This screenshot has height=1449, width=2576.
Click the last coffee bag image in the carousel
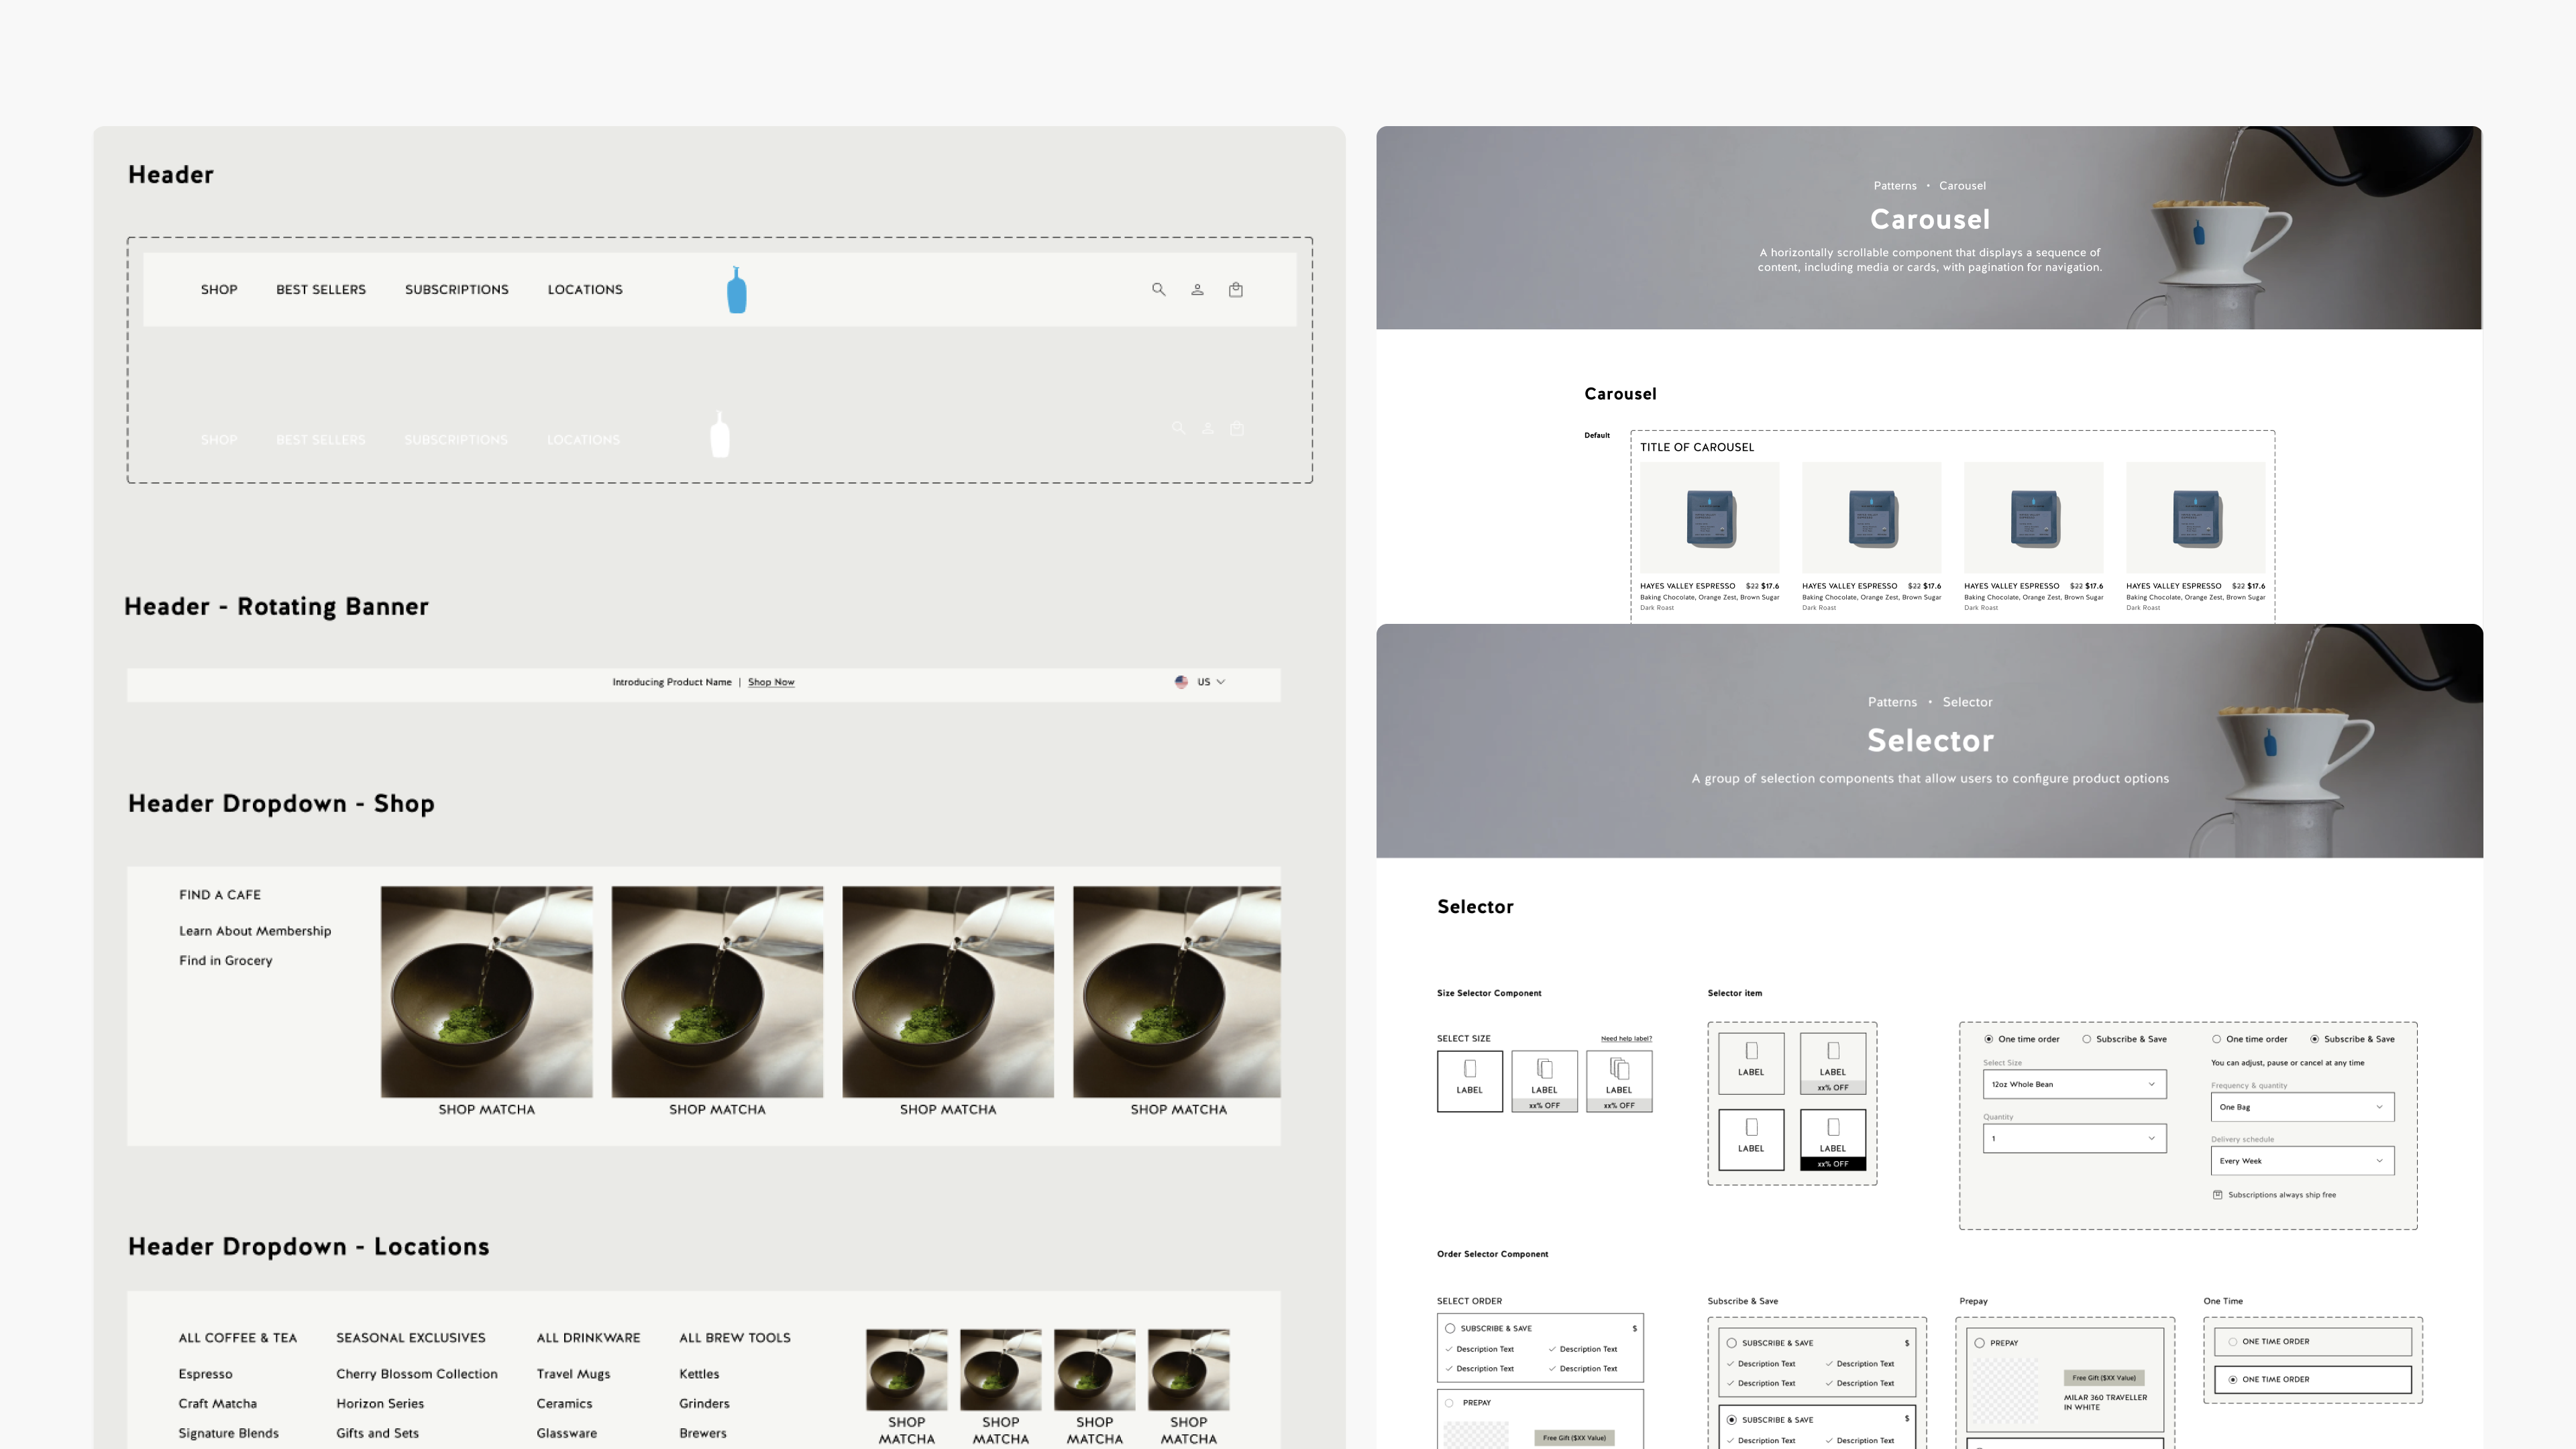pyautogui.click(x=2196, y=518)
